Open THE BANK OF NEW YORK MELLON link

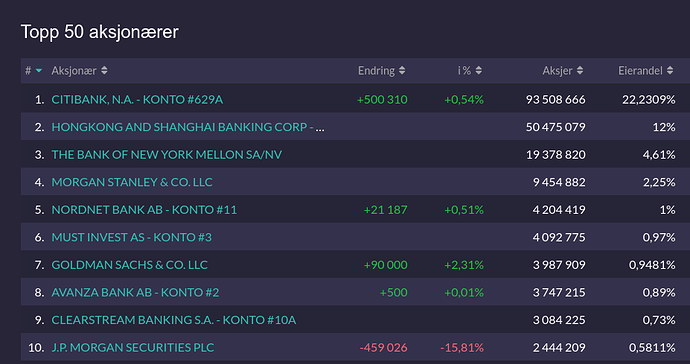tap(167, 155)
